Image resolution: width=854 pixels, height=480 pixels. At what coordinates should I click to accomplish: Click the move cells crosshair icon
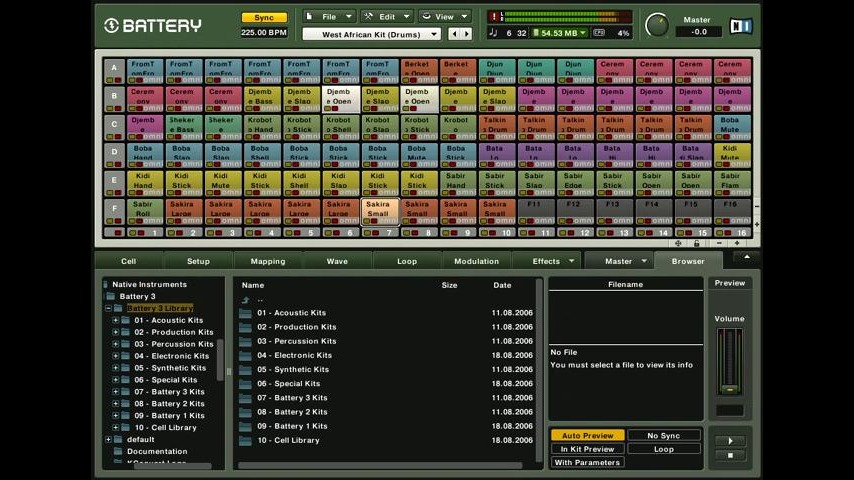(678, 243)
